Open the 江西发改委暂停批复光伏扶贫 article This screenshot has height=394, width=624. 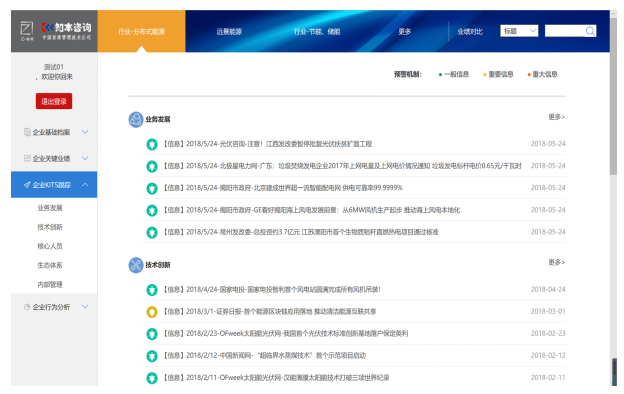[267, 144]
